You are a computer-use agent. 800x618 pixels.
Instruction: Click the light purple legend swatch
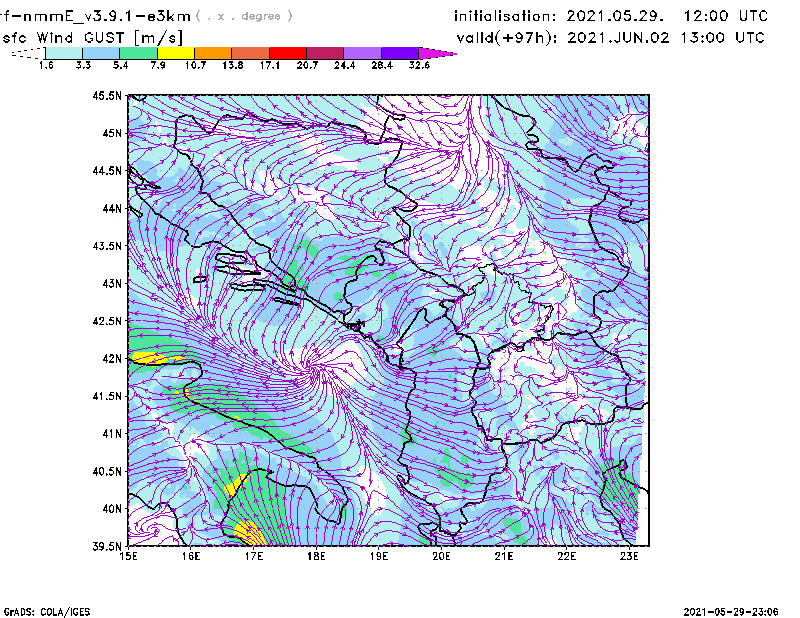[x=363, y=53]
